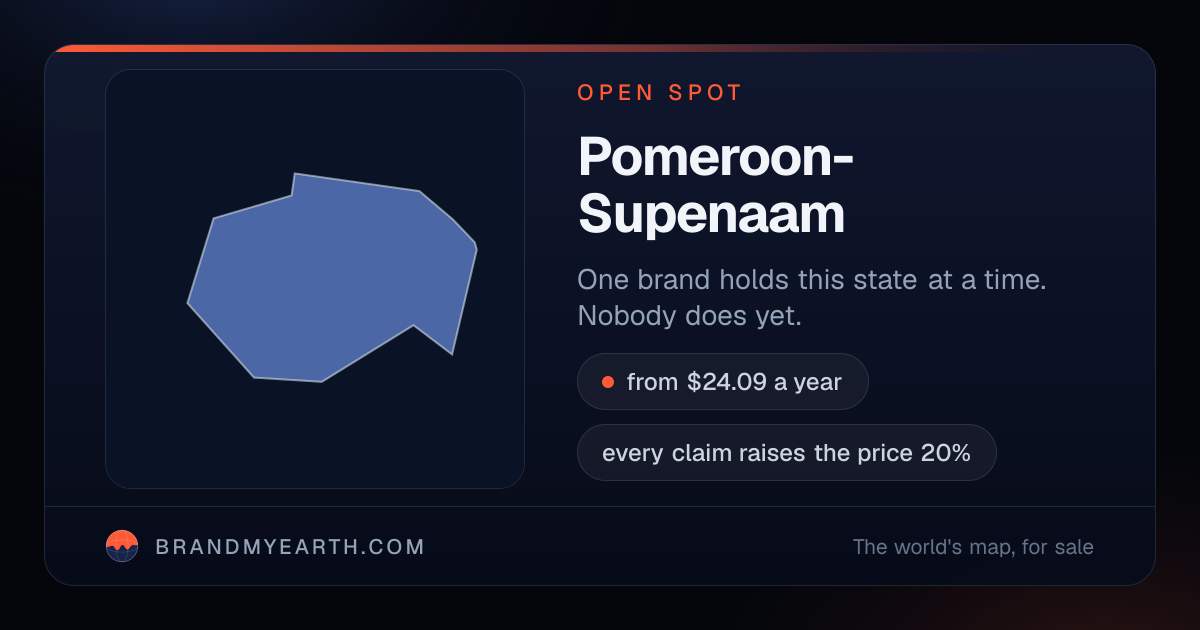Click the word 'Supenaam' in the title
The image size is (1200, 630).
coord(711,213)
